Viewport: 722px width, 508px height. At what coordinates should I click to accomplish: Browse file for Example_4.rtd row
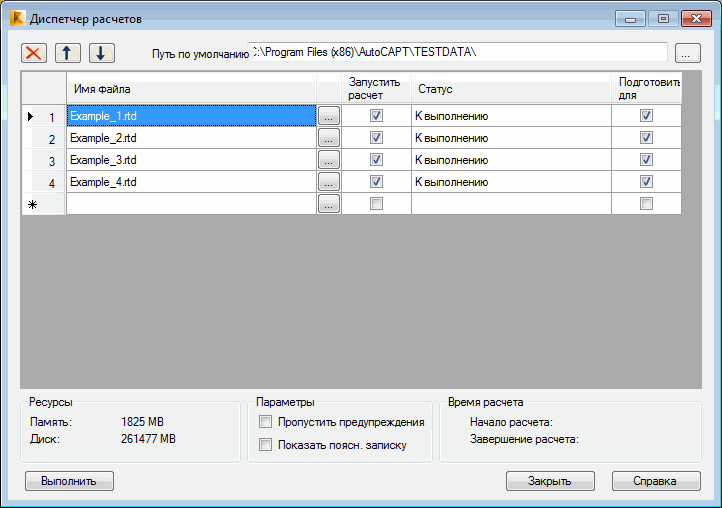pos(328,182)
